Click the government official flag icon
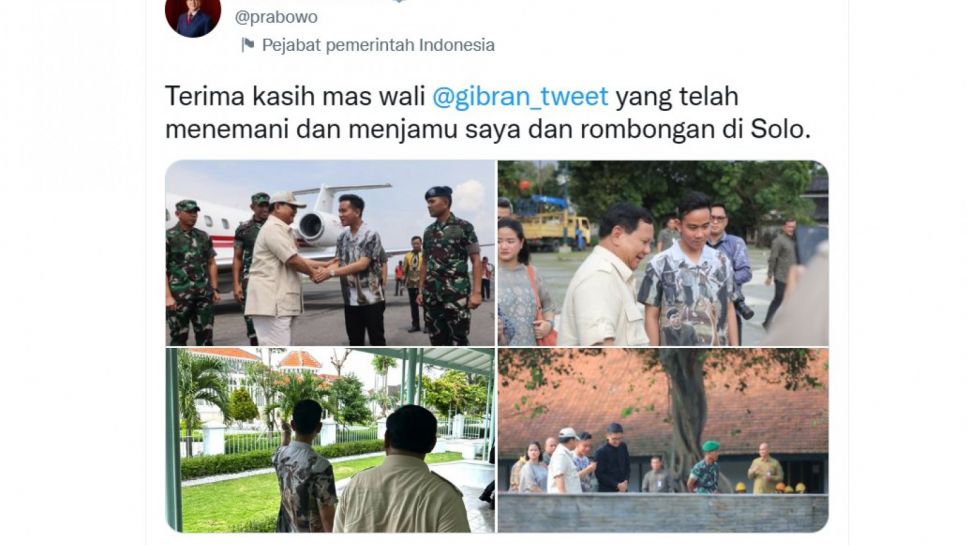The image size is (970, 545). click(248, 45)
